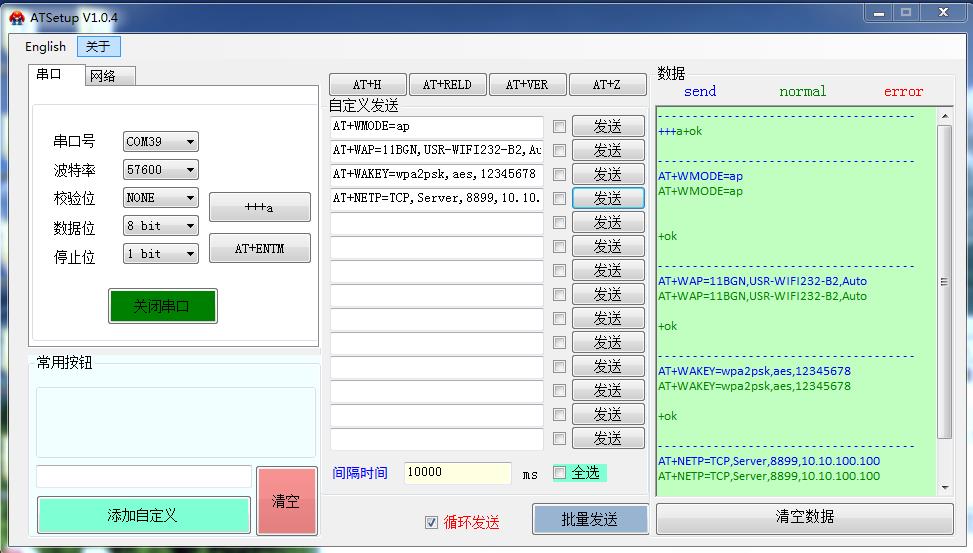Open the 关于 menu
Image resolution: width=973 pixels, height=553 pixels.
pos(98,46)
